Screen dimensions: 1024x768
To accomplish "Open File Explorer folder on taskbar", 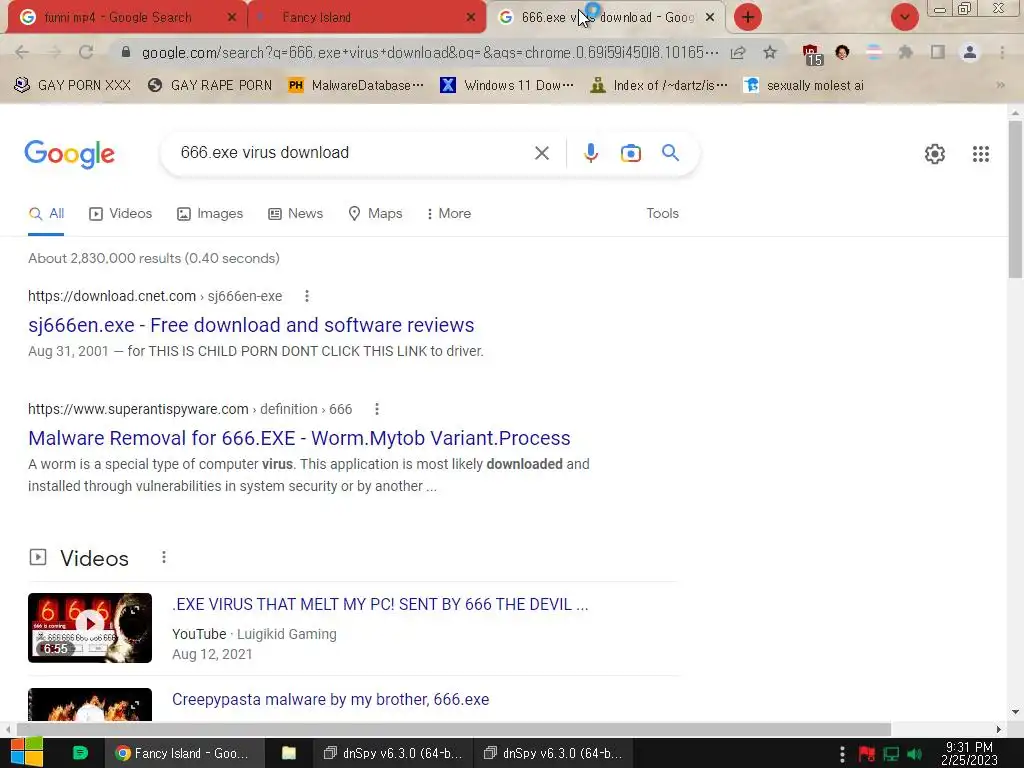I will tap(289, 753).
